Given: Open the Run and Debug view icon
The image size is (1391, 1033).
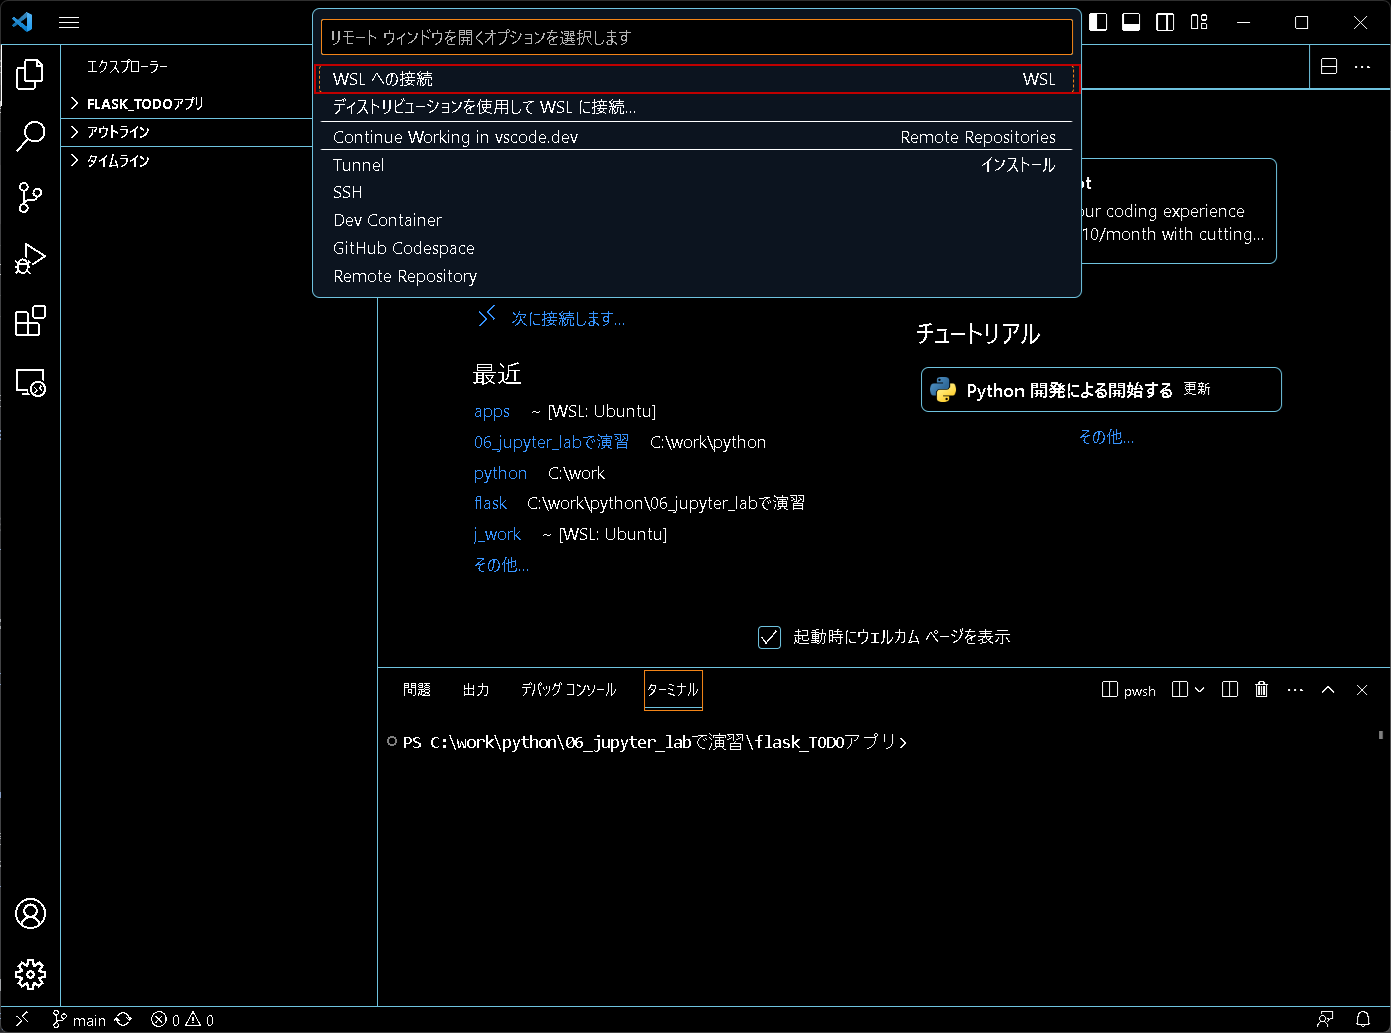Looking at the screenshot, I should [30, 260].
